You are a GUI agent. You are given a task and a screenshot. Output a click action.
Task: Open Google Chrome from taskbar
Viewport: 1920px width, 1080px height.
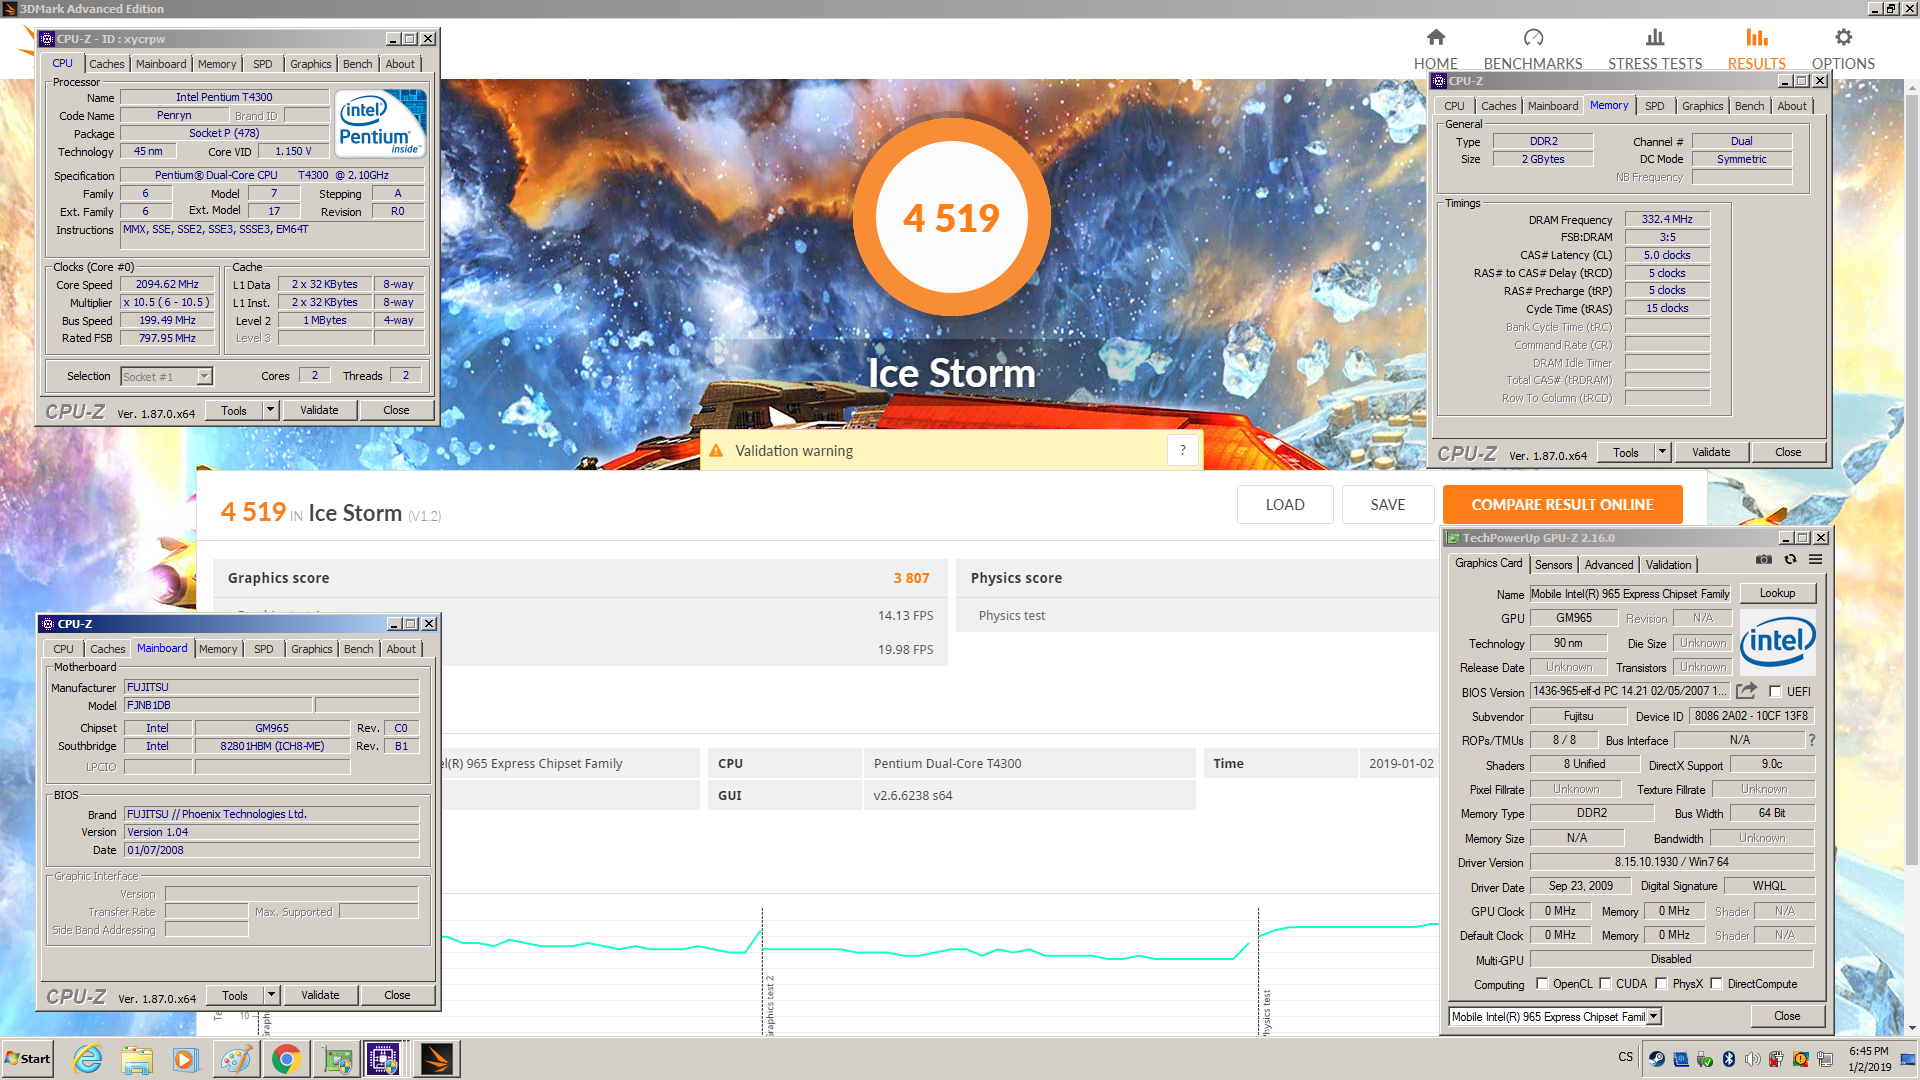pos(286,1059)
